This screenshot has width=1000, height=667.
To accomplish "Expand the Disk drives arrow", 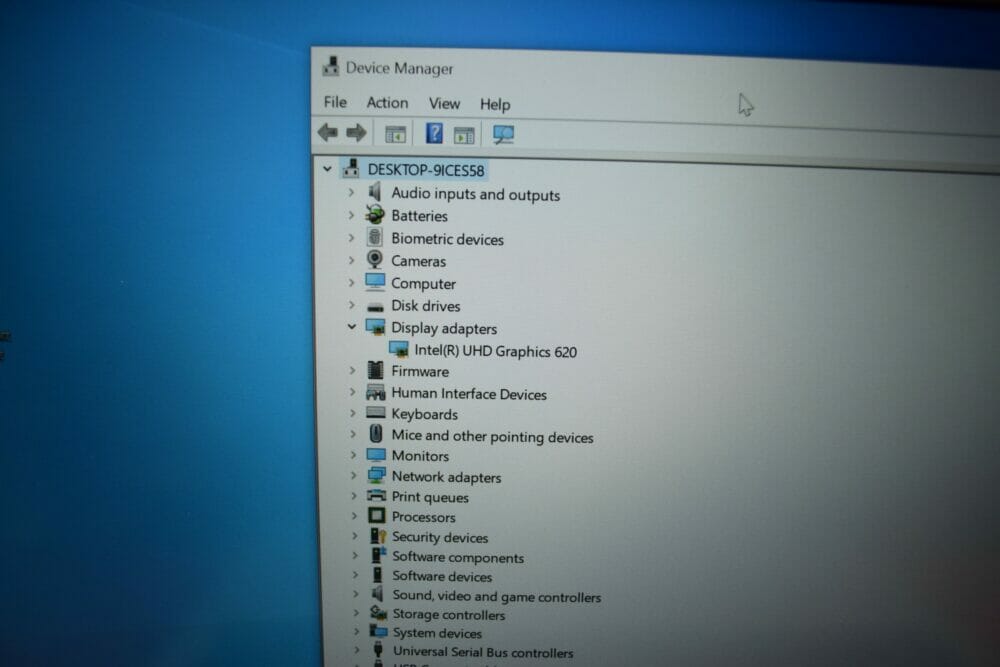I will (351, 305).
